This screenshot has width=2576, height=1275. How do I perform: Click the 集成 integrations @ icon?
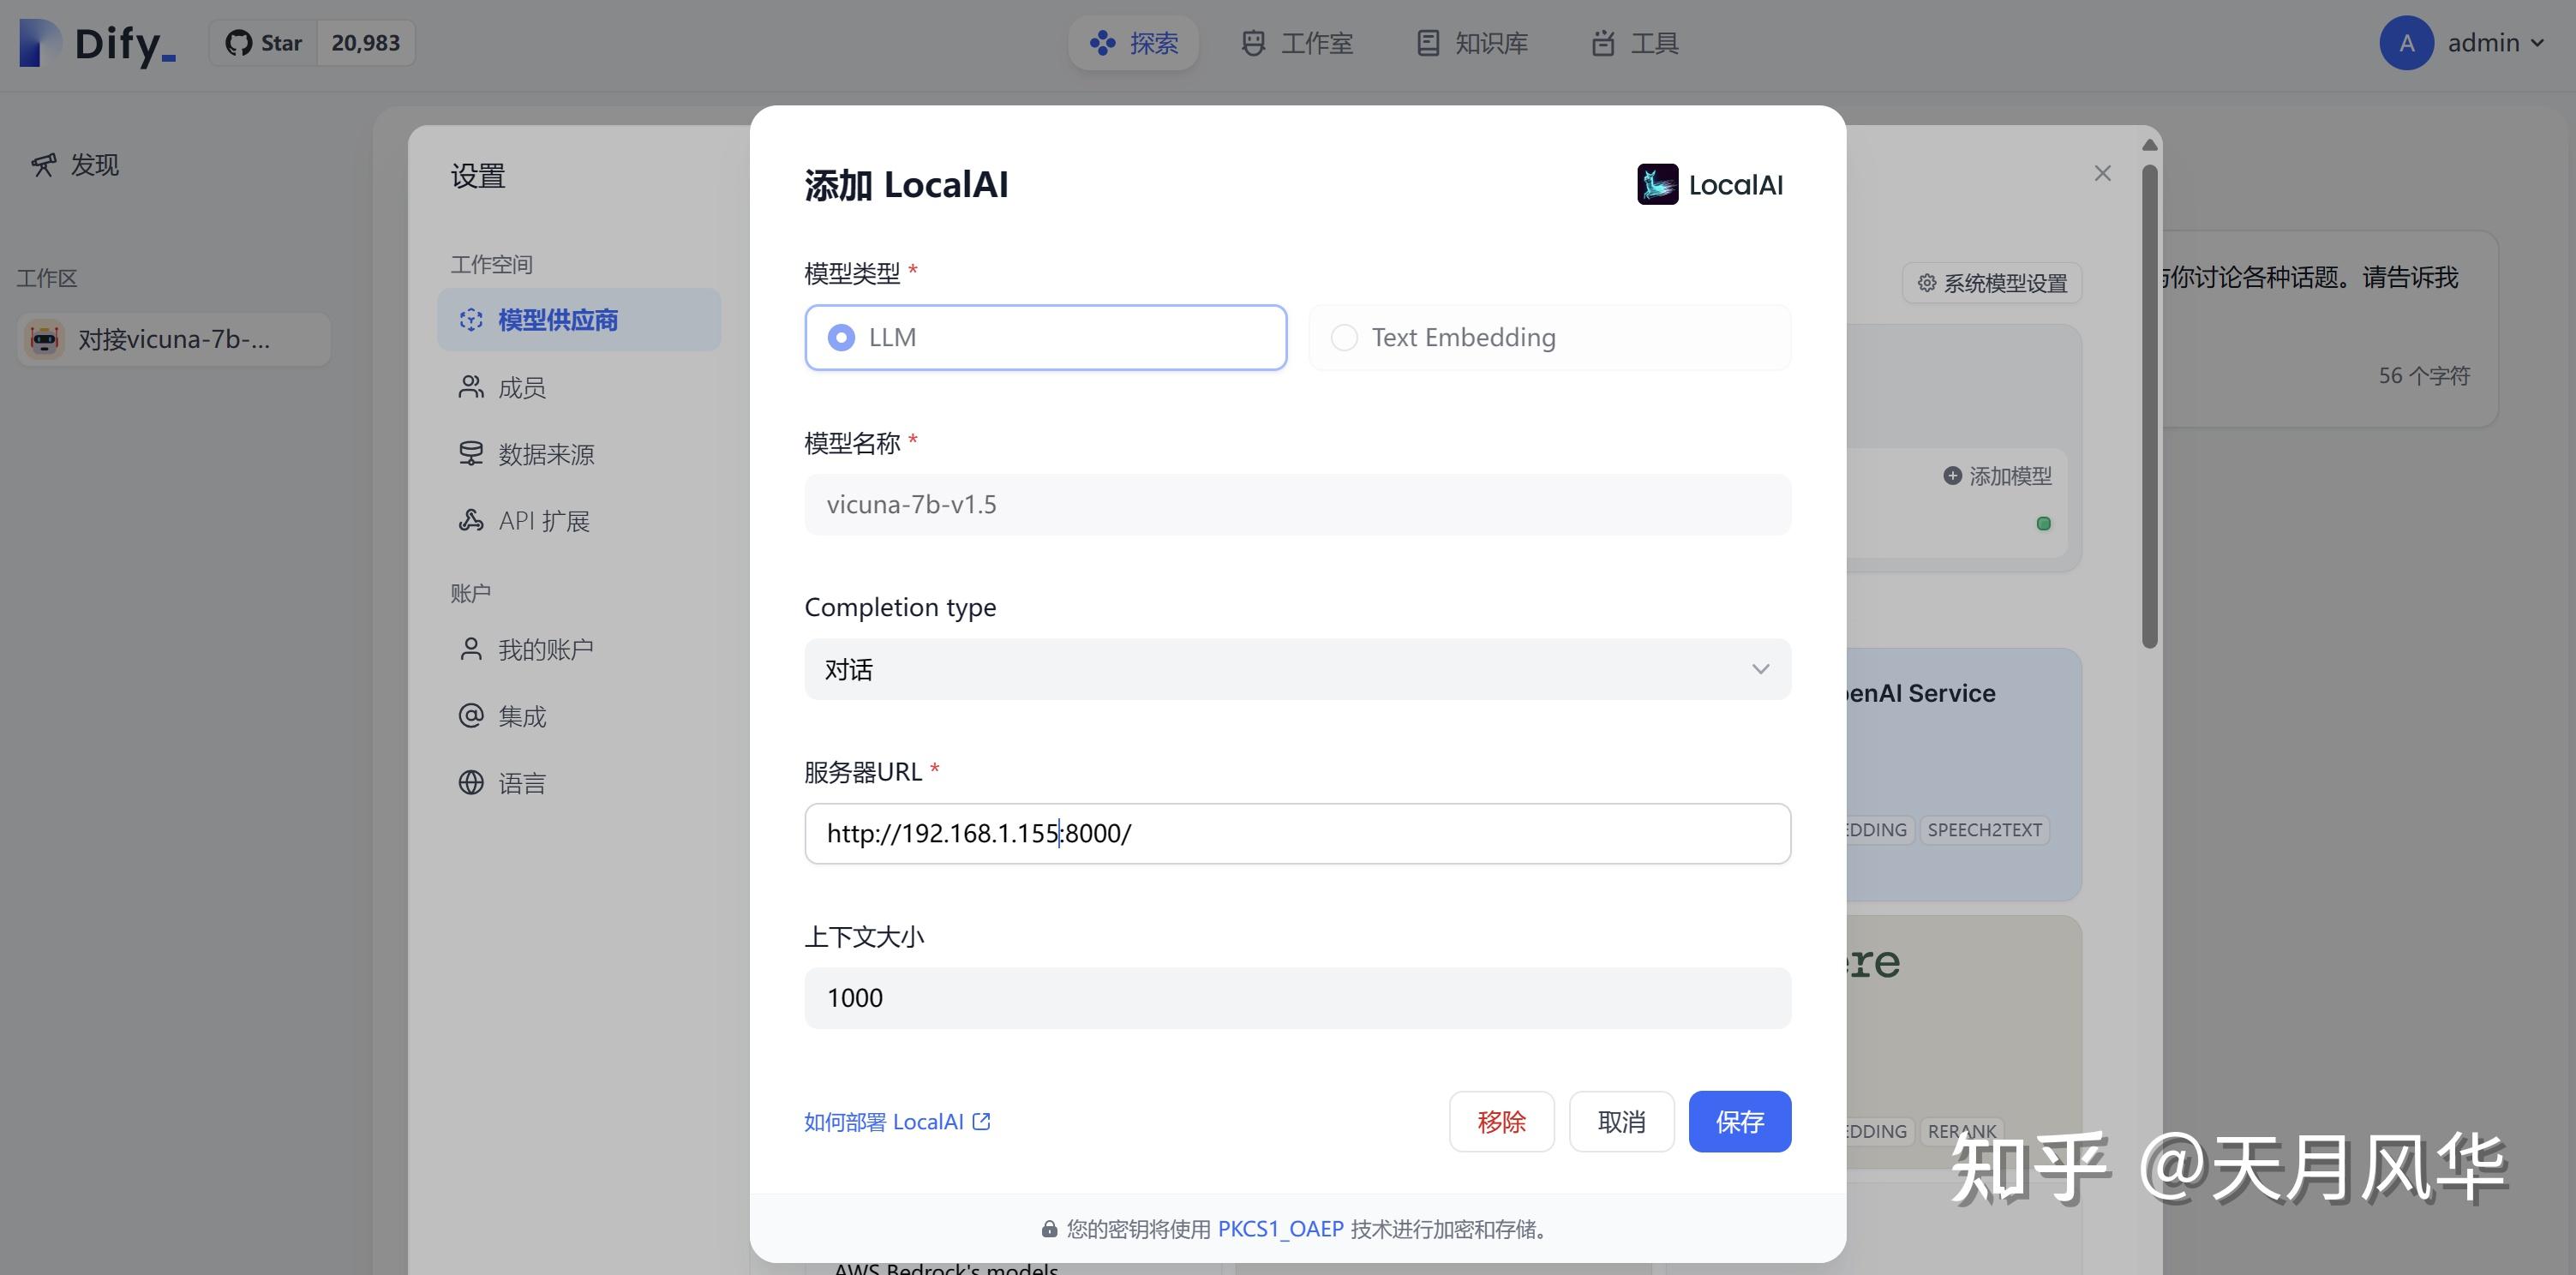tap(471, 715)
